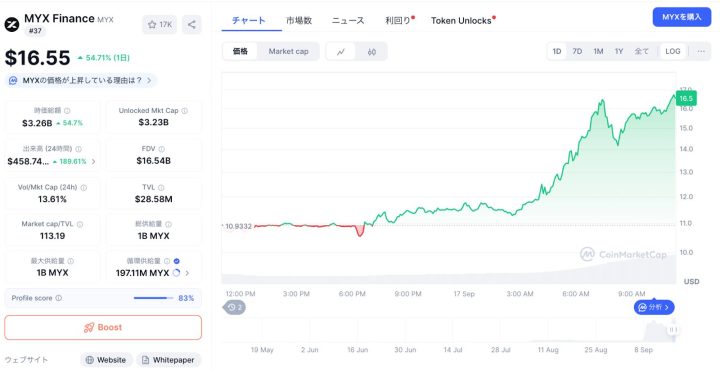Click the document icon on Whitepaper button
The width and height of the screenshot is (720, 370).
point(145,360)
